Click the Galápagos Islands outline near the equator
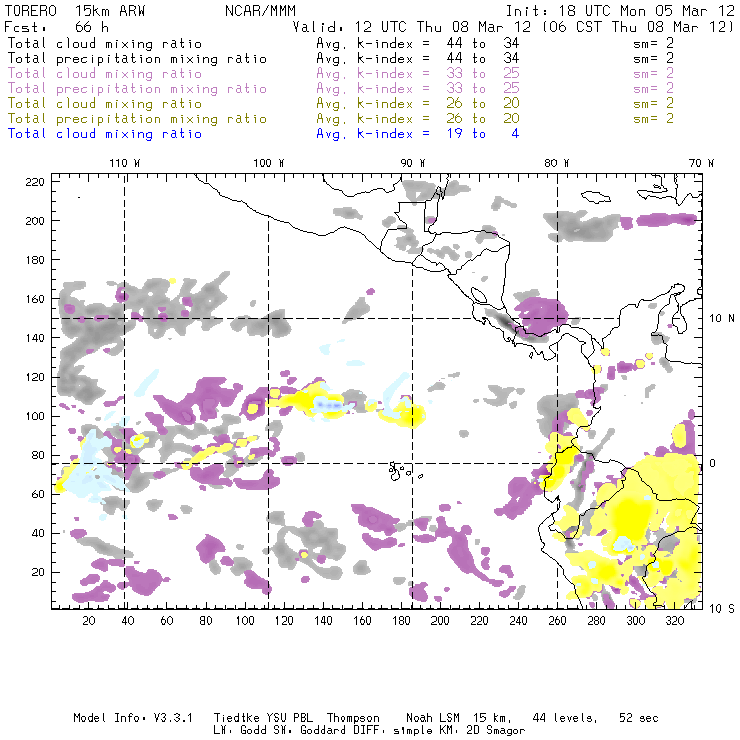This screenshot has height=740, width=740. (404, 471)
